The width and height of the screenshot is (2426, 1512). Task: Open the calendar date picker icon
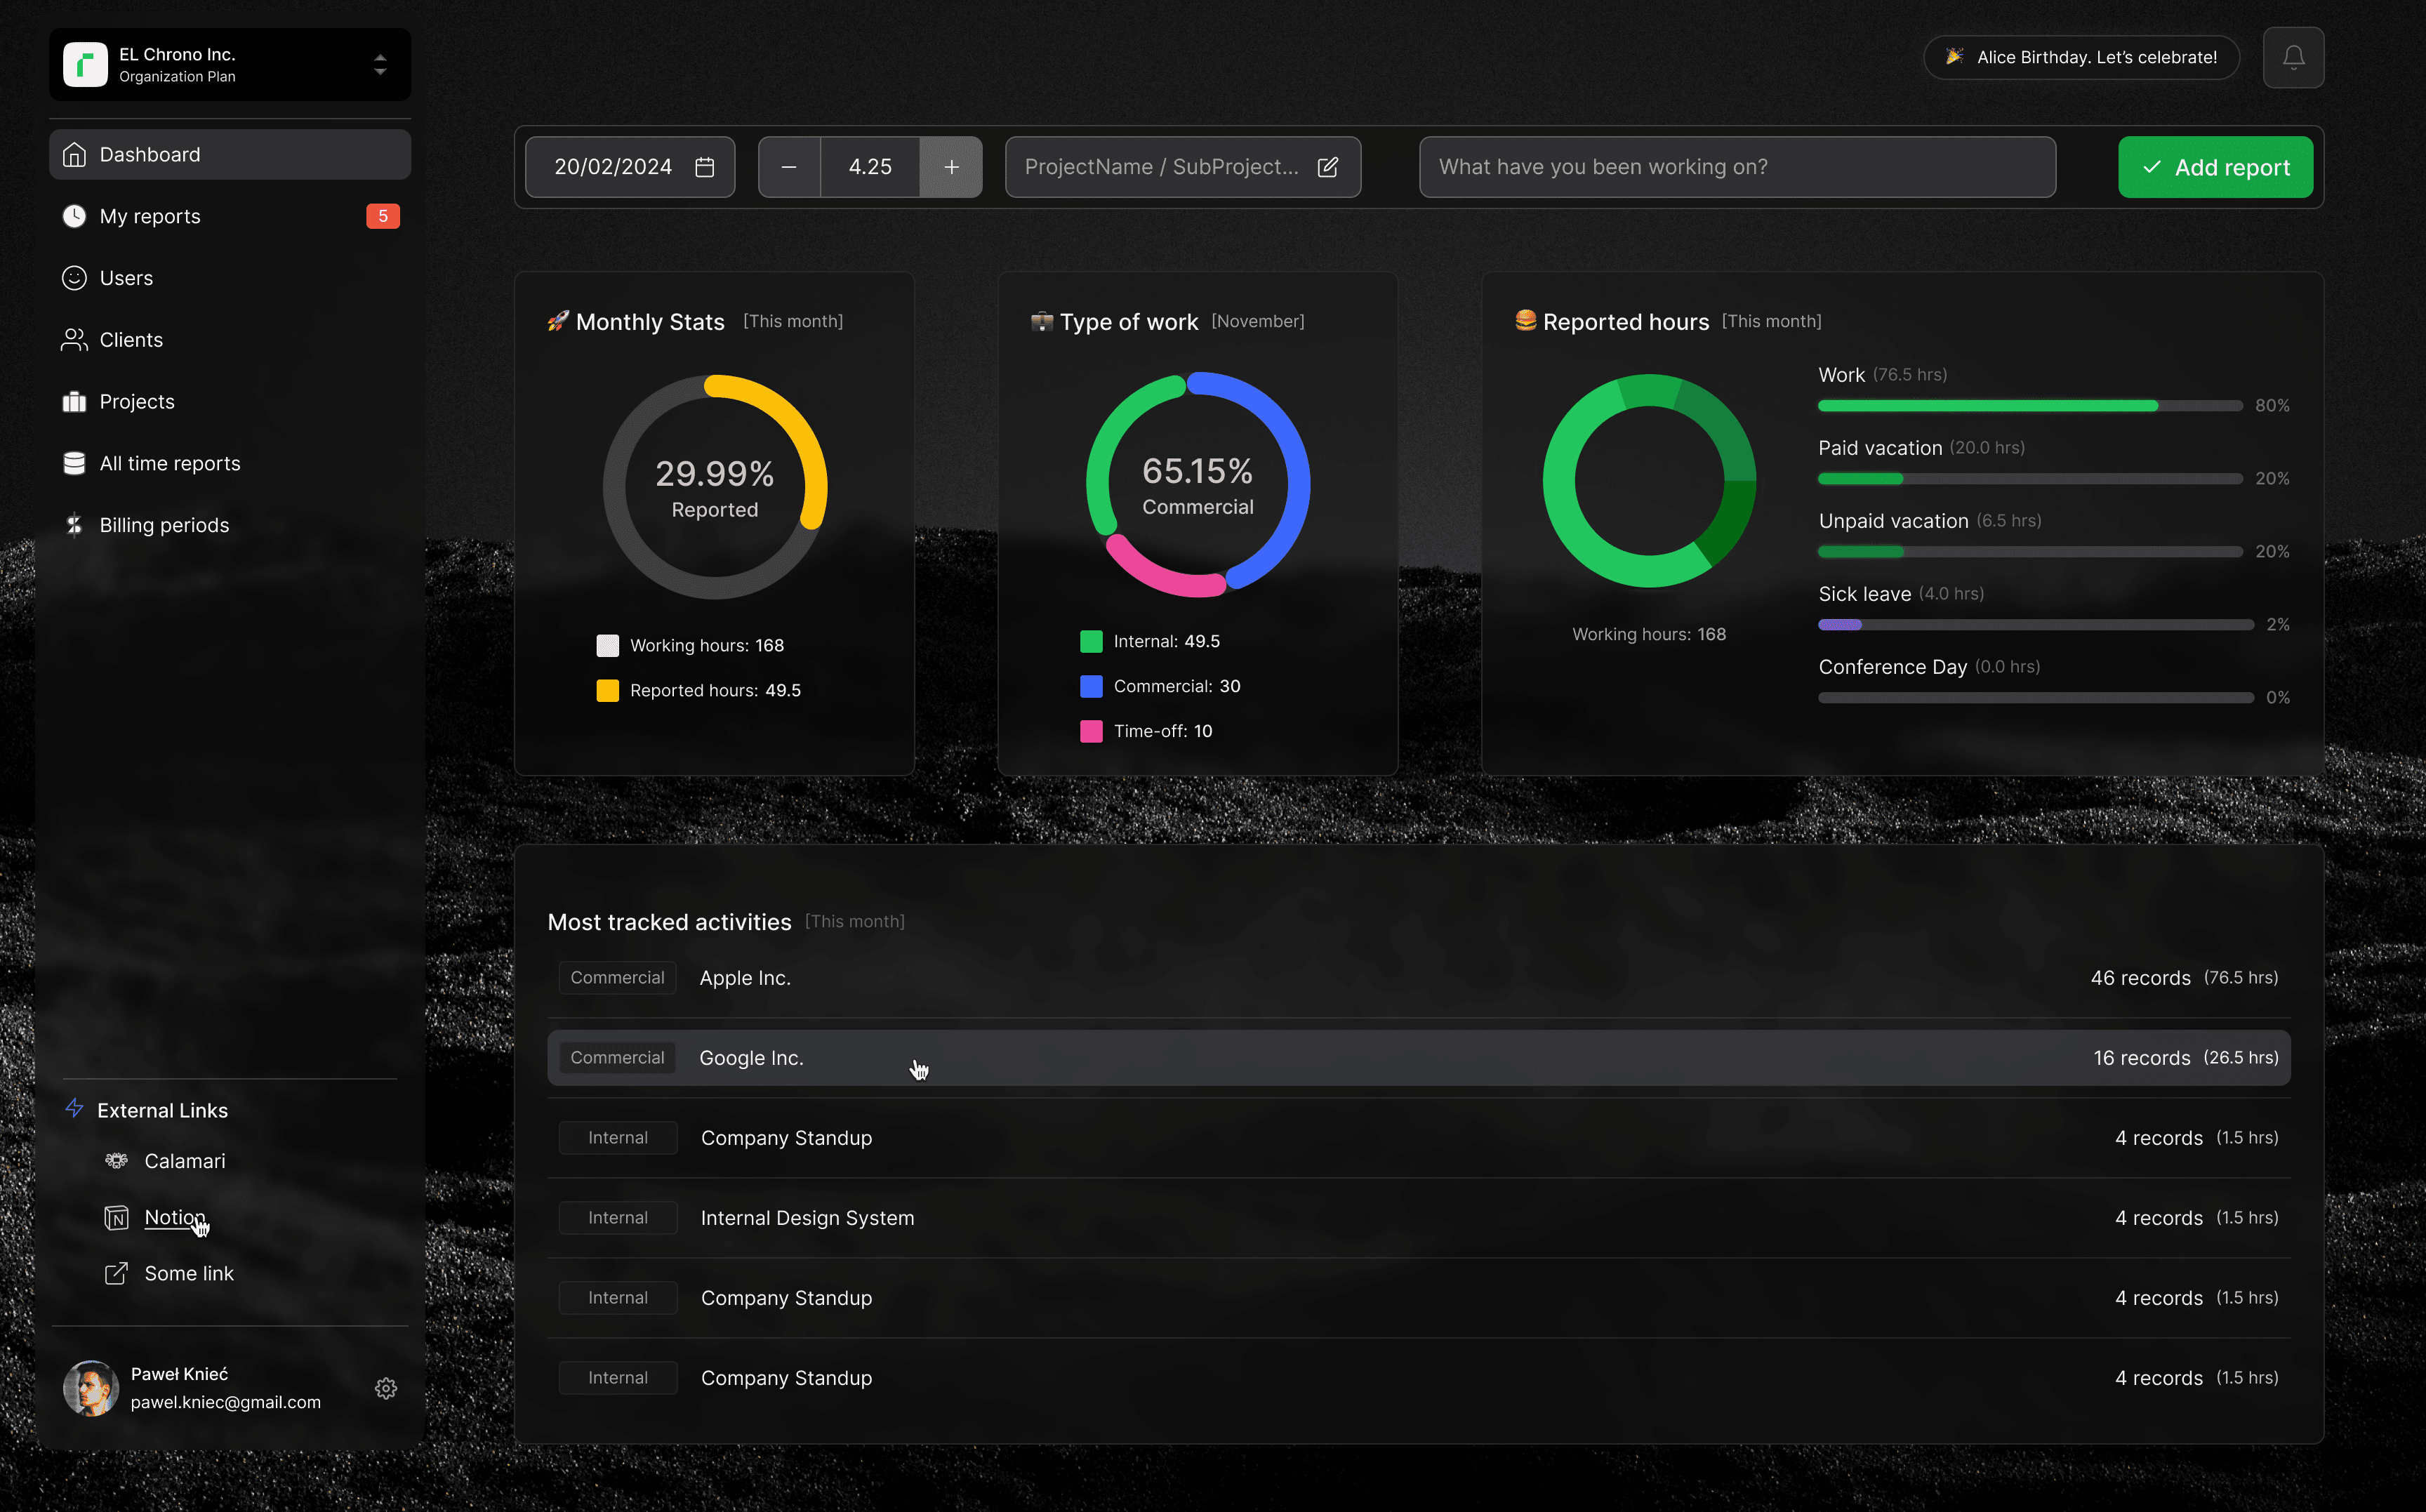[x=704, y=167]
